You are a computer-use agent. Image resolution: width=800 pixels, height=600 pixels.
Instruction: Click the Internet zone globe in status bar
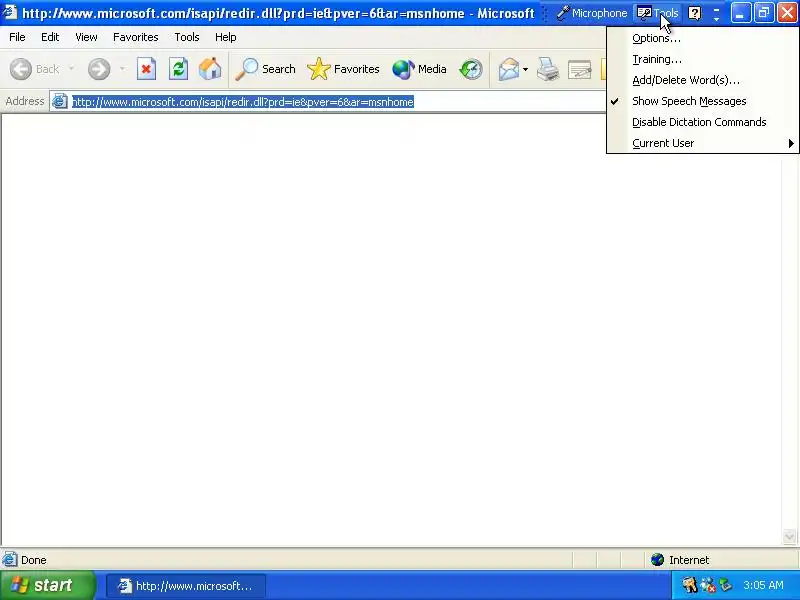658,560
